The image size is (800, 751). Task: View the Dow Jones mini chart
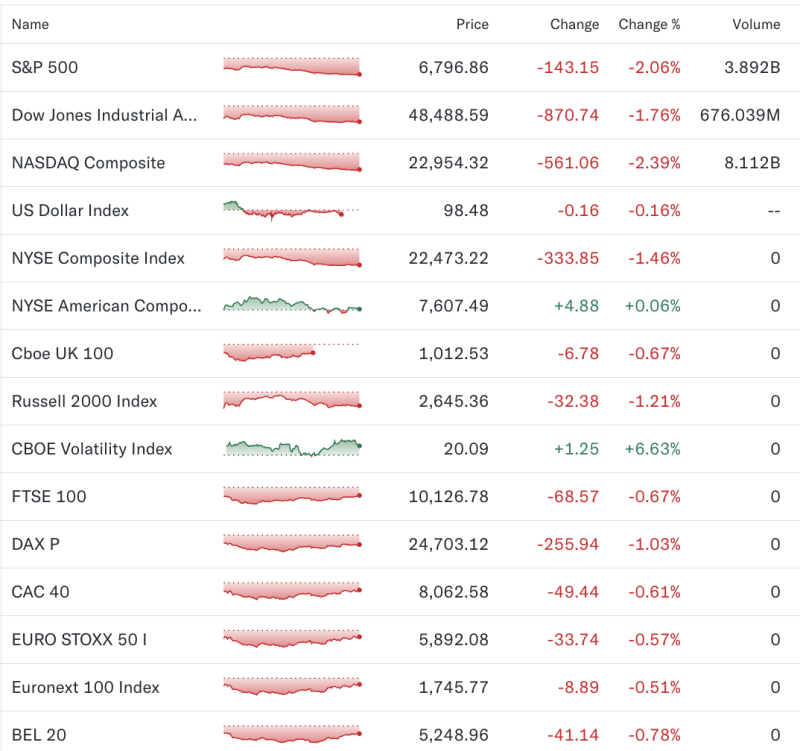pos(290,115)
